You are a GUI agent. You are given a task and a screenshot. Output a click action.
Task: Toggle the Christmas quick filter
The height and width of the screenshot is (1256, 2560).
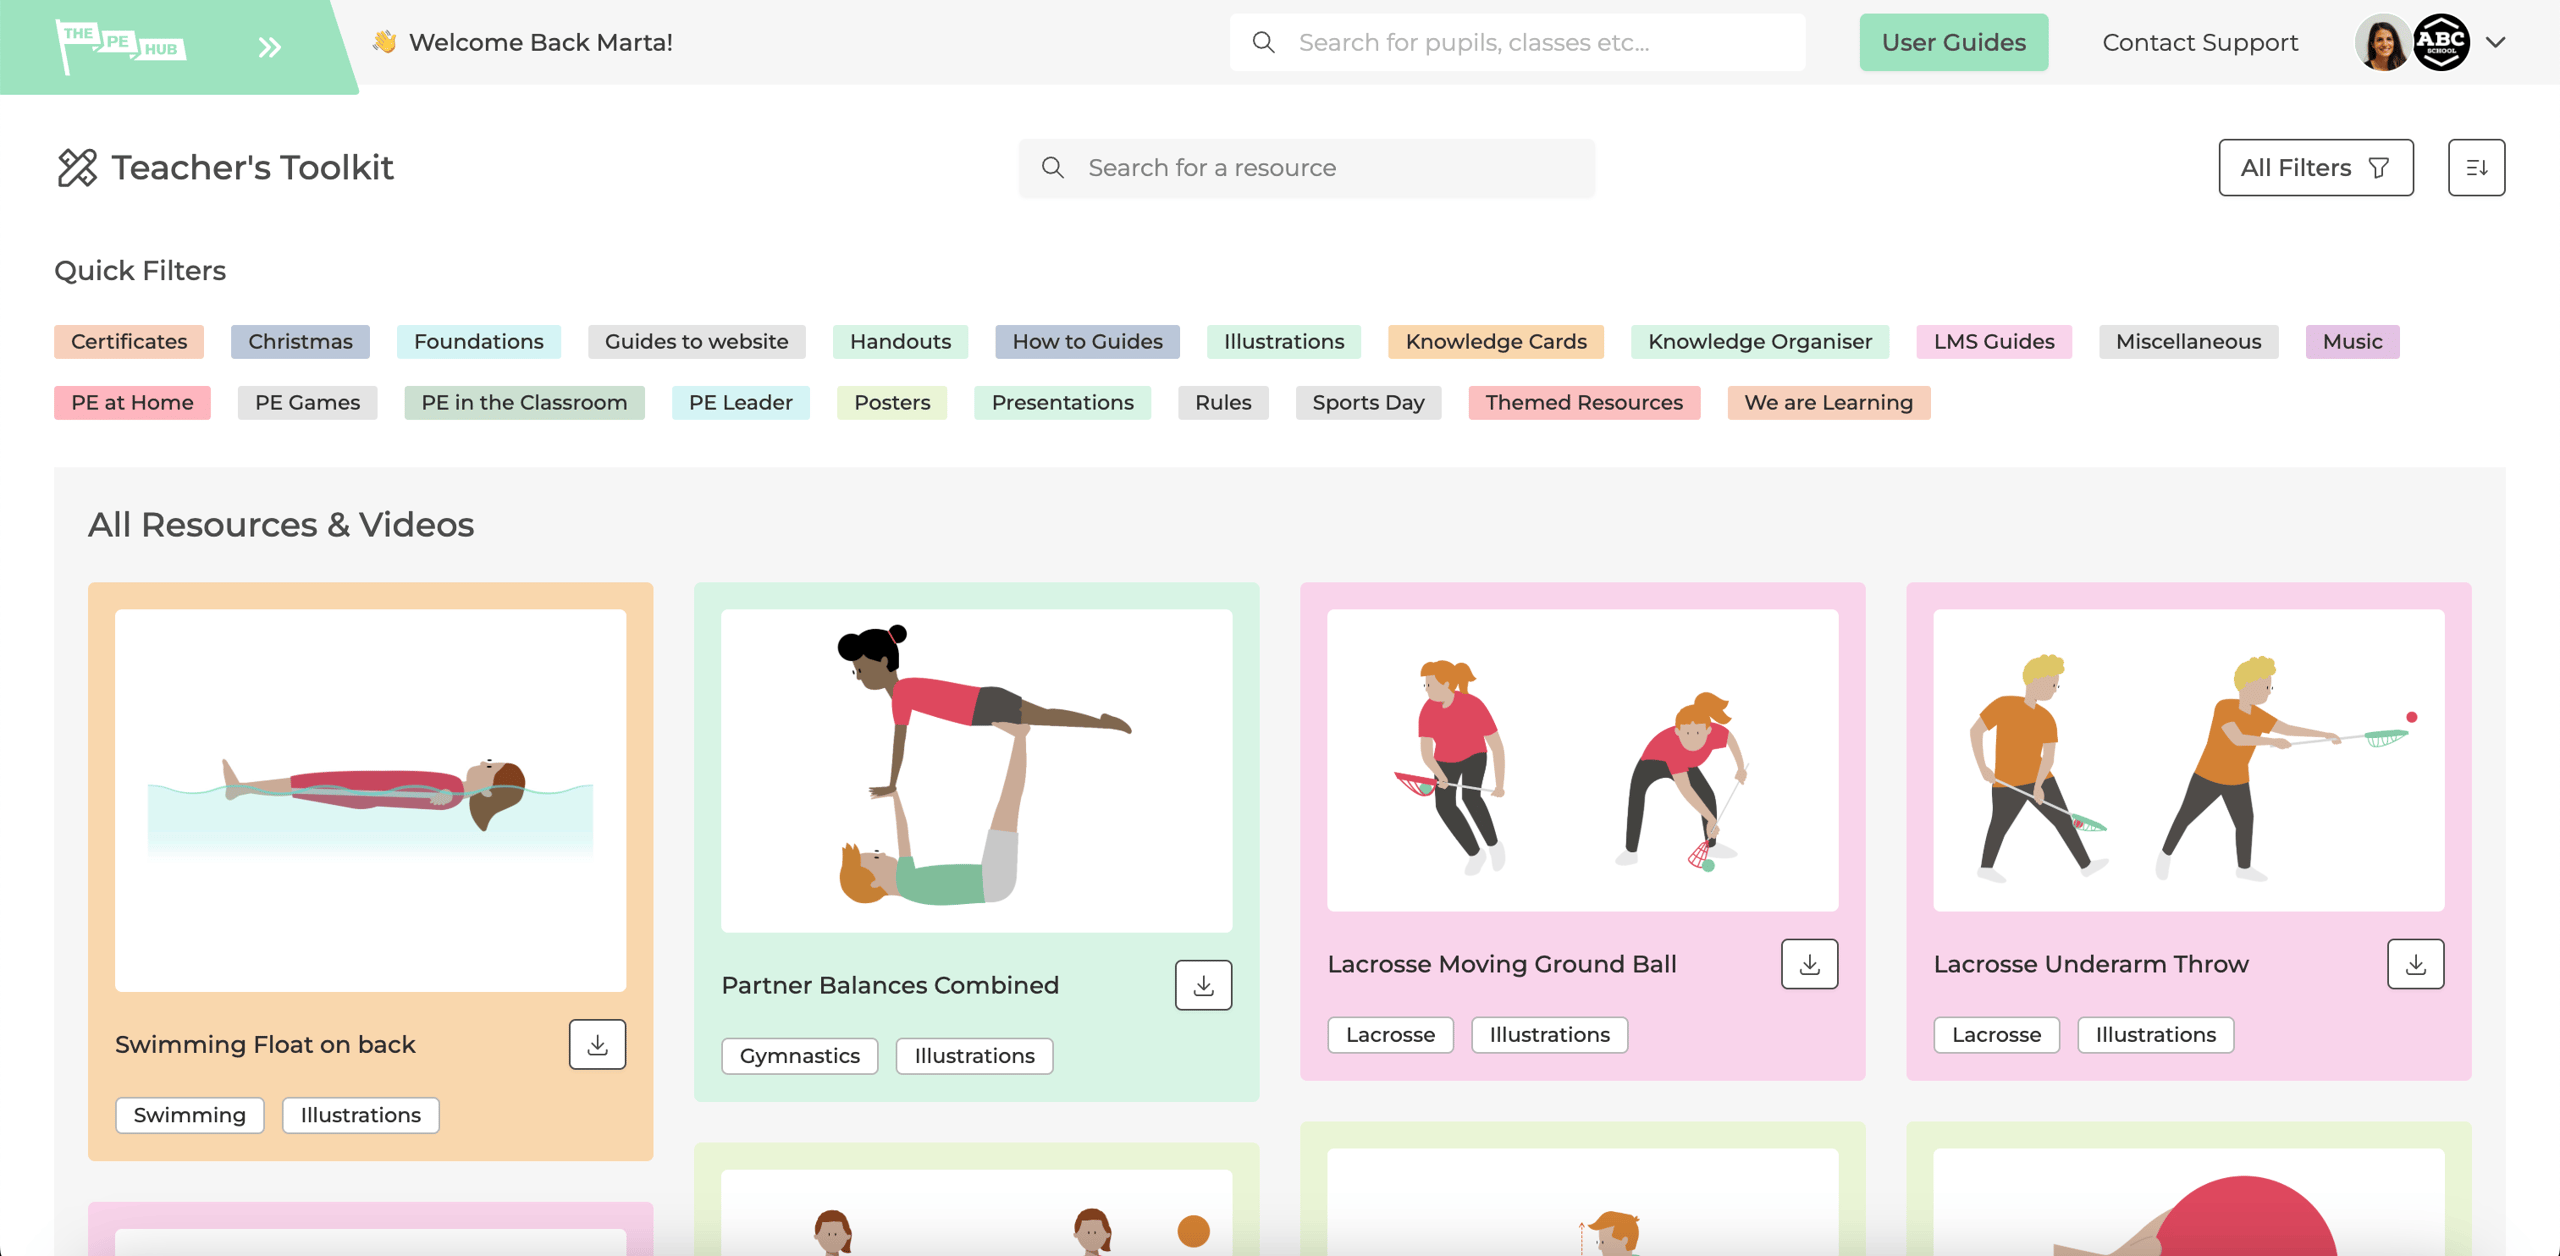(300, 341)
